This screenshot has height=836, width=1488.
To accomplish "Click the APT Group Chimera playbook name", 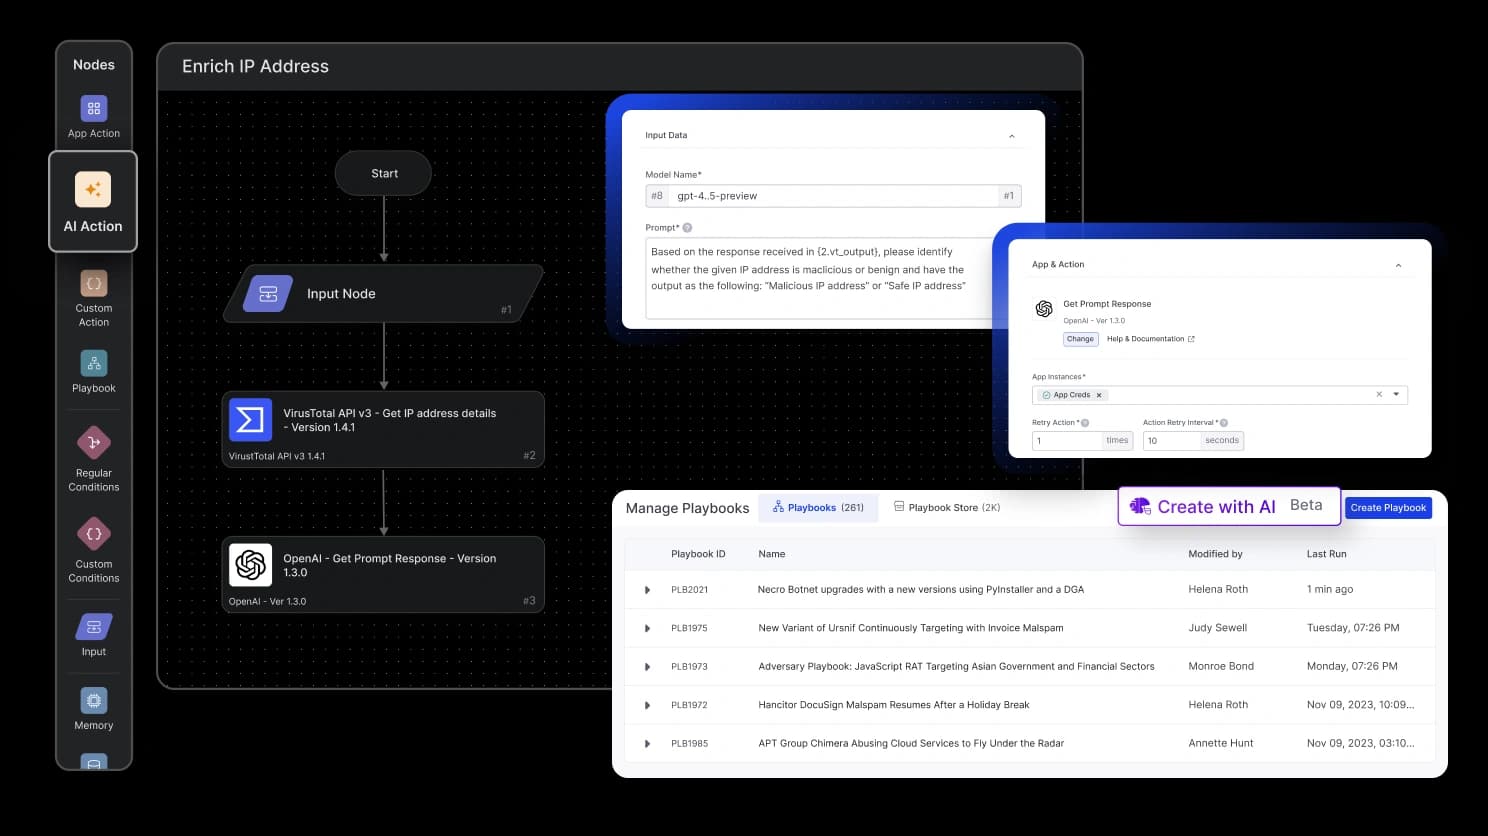I will tap(911, 744).
